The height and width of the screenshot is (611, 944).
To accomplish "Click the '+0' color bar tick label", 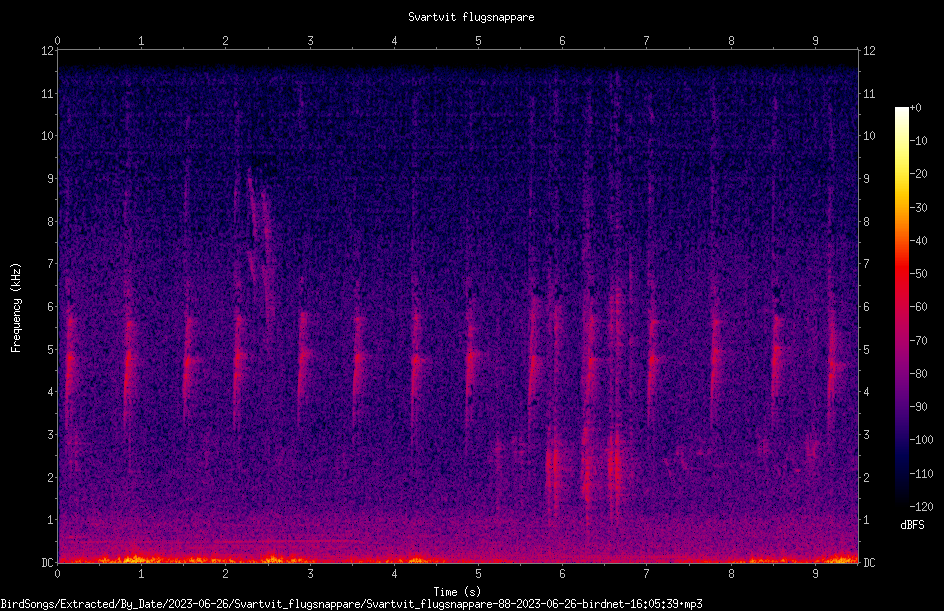I will click(915, 108).
